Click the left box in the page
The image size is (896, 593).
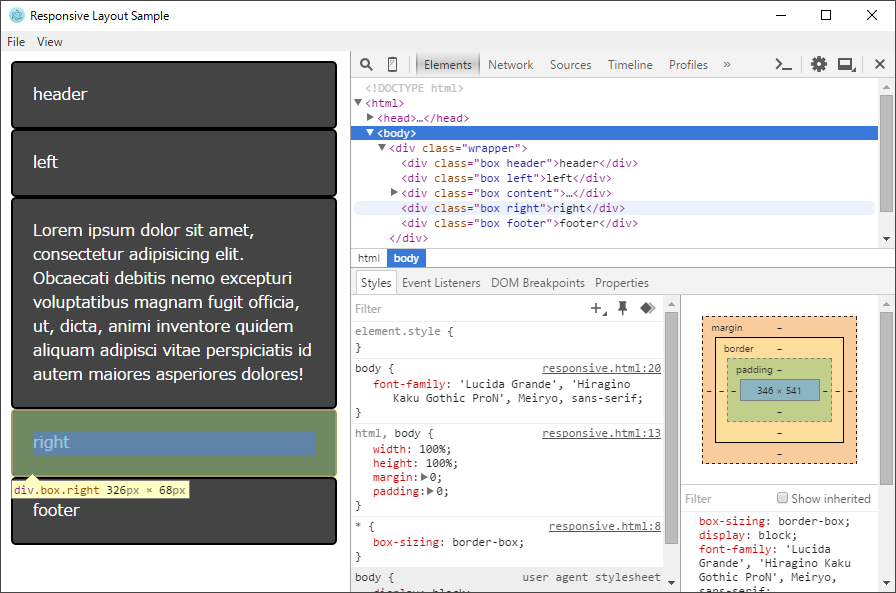(174, 163)
